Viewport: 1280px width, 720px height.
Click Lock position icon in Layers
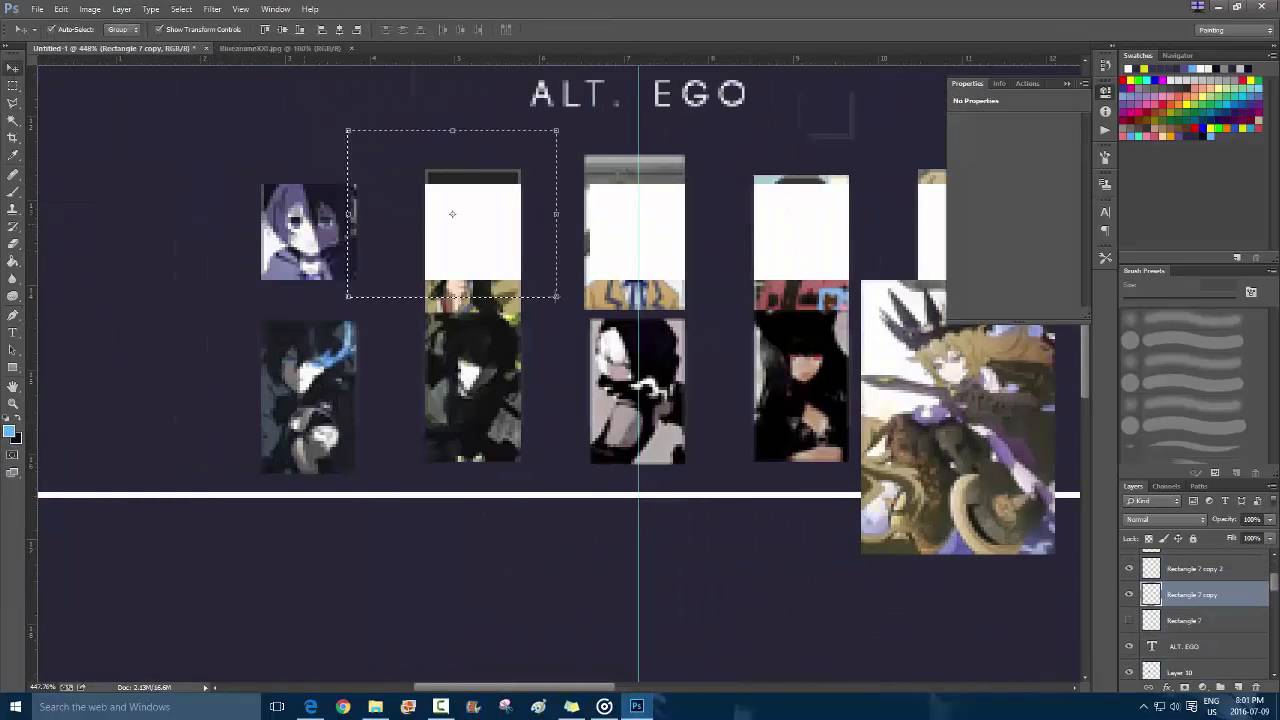[1178, 538]
